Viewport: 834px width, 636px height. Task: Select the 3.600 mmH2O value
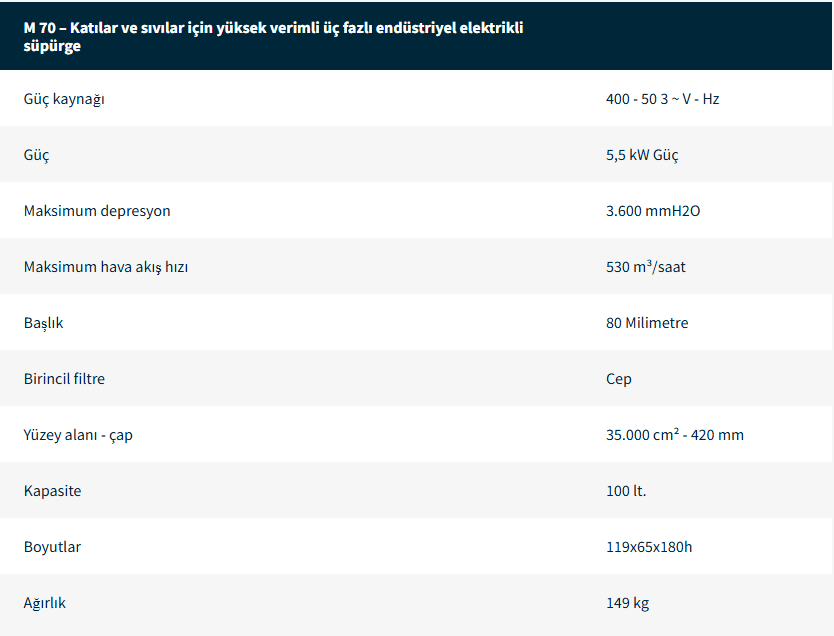click(653, 211)
